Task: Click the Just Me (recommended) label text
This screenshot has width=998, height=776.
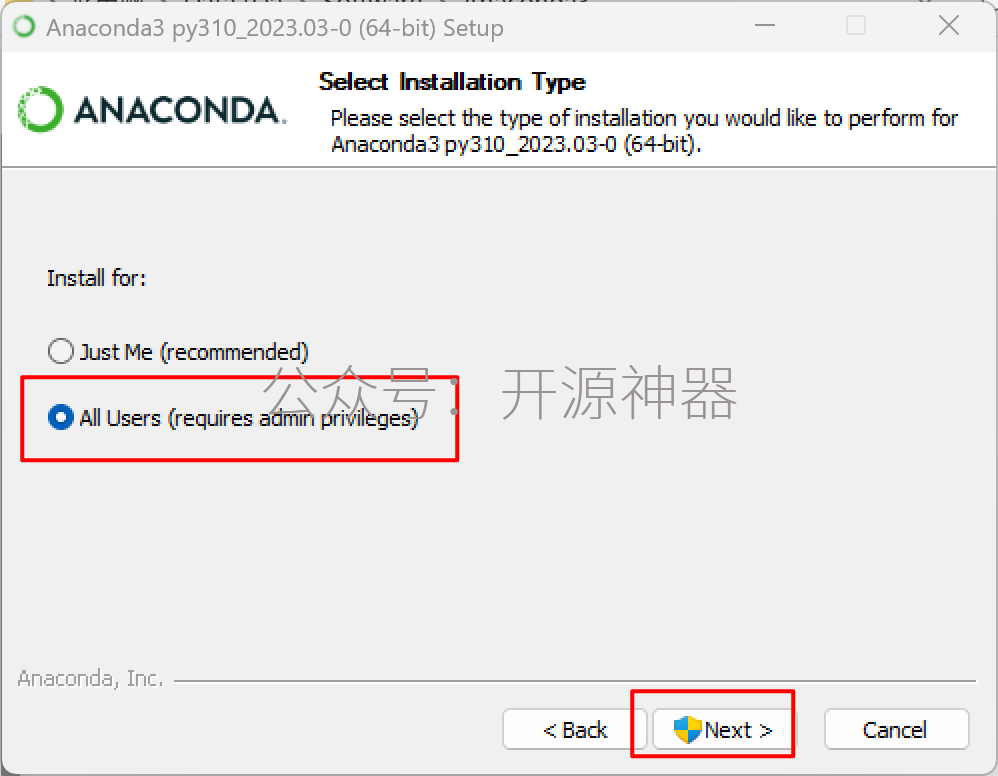Action: click(x=194, y=352)
